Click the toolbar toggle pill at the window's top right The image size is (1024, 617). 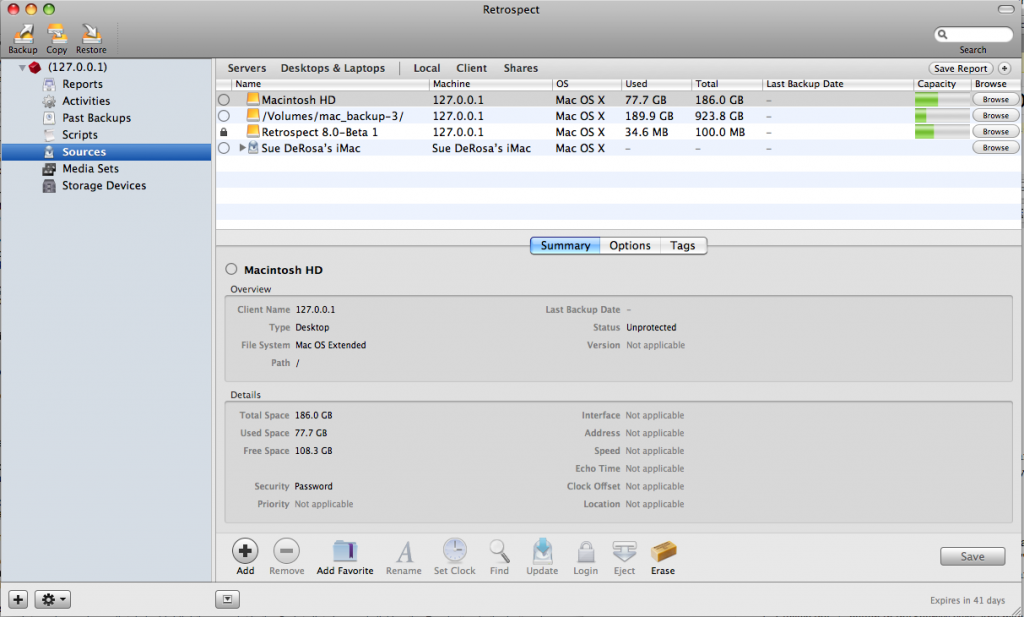click(x=1006, y=9)
